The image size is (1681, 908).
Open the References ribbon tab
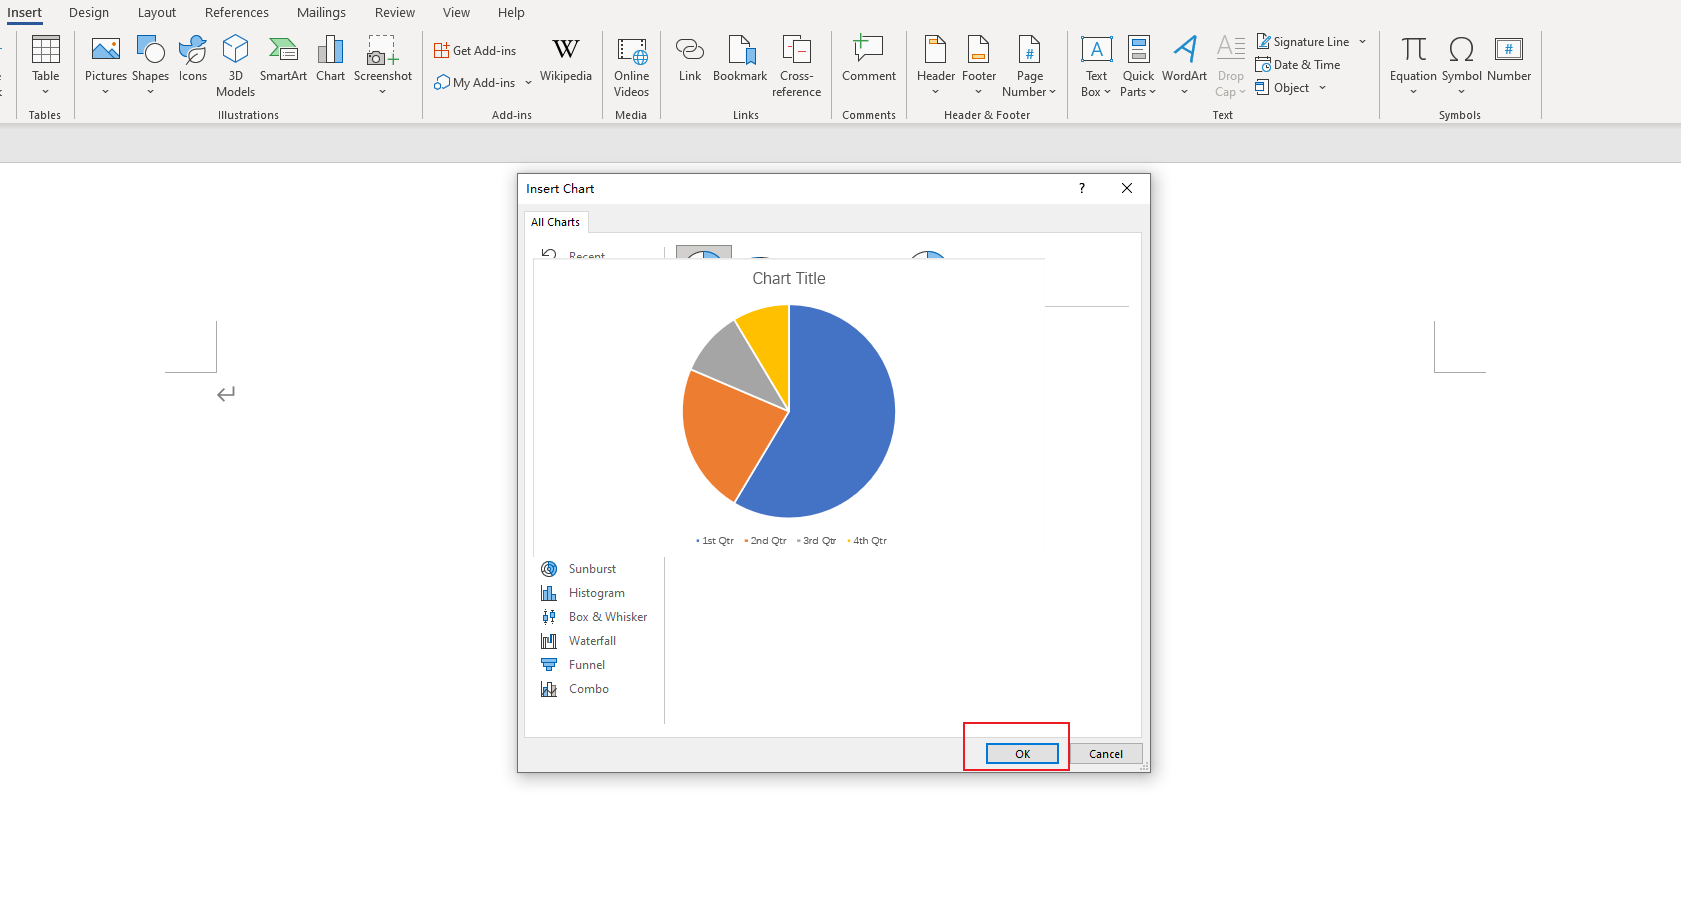[x=237, y=12]
